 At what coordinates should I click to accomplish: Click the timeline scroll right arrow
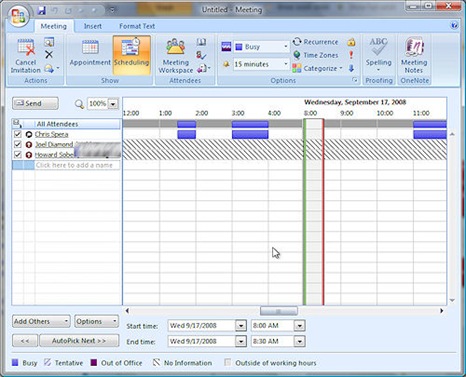[x=442, y=311]
